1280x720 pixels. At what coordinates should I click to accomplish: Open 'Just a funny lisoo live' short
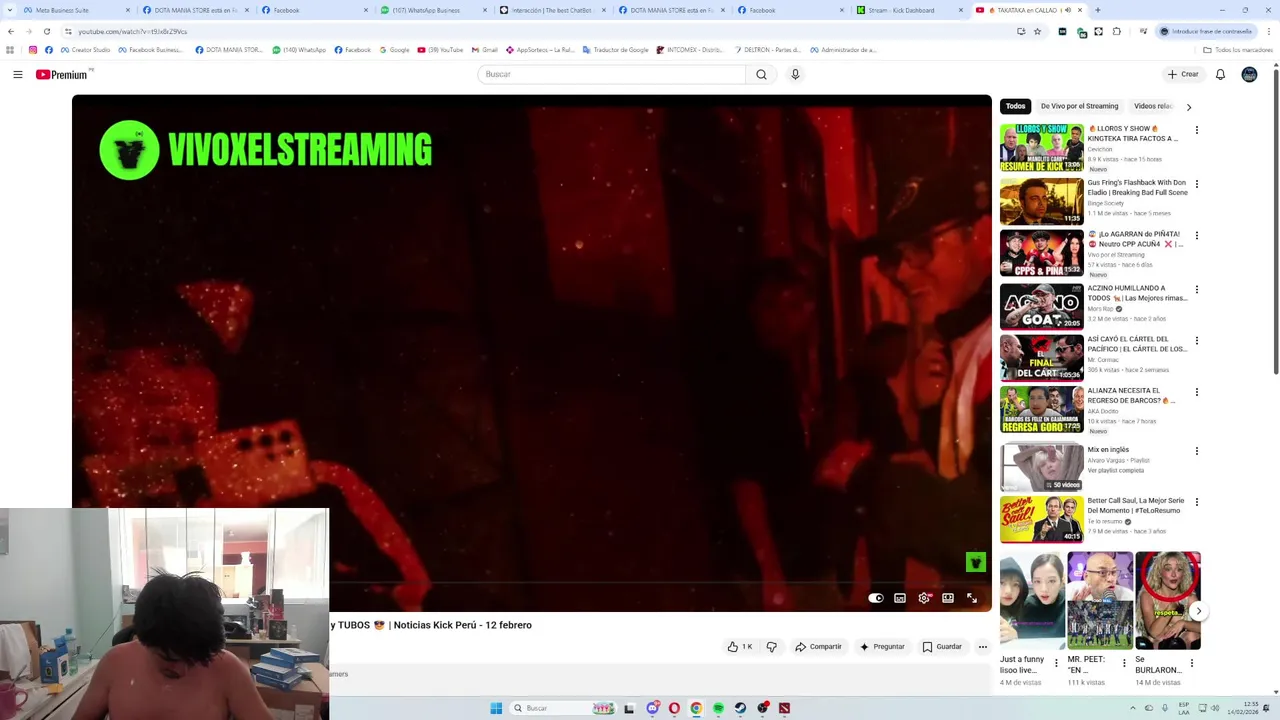1032,600
